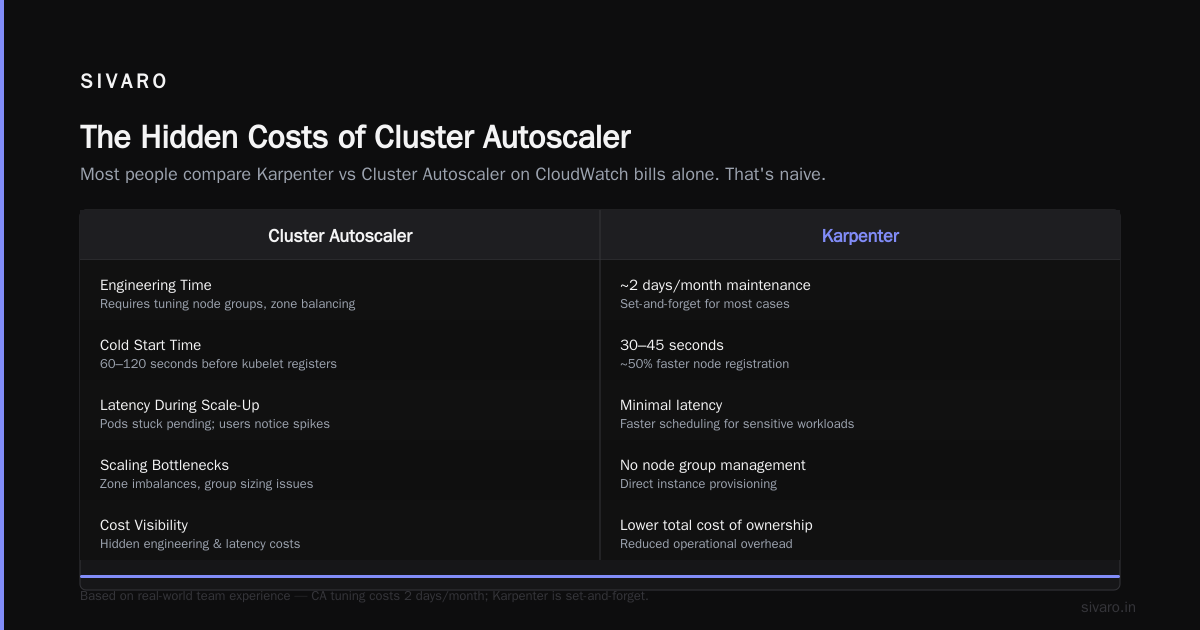The width and height of the screenshot is (1200, 630).
Task: Select the 'Cold Start Time' row title
Action: coord(150,345)
